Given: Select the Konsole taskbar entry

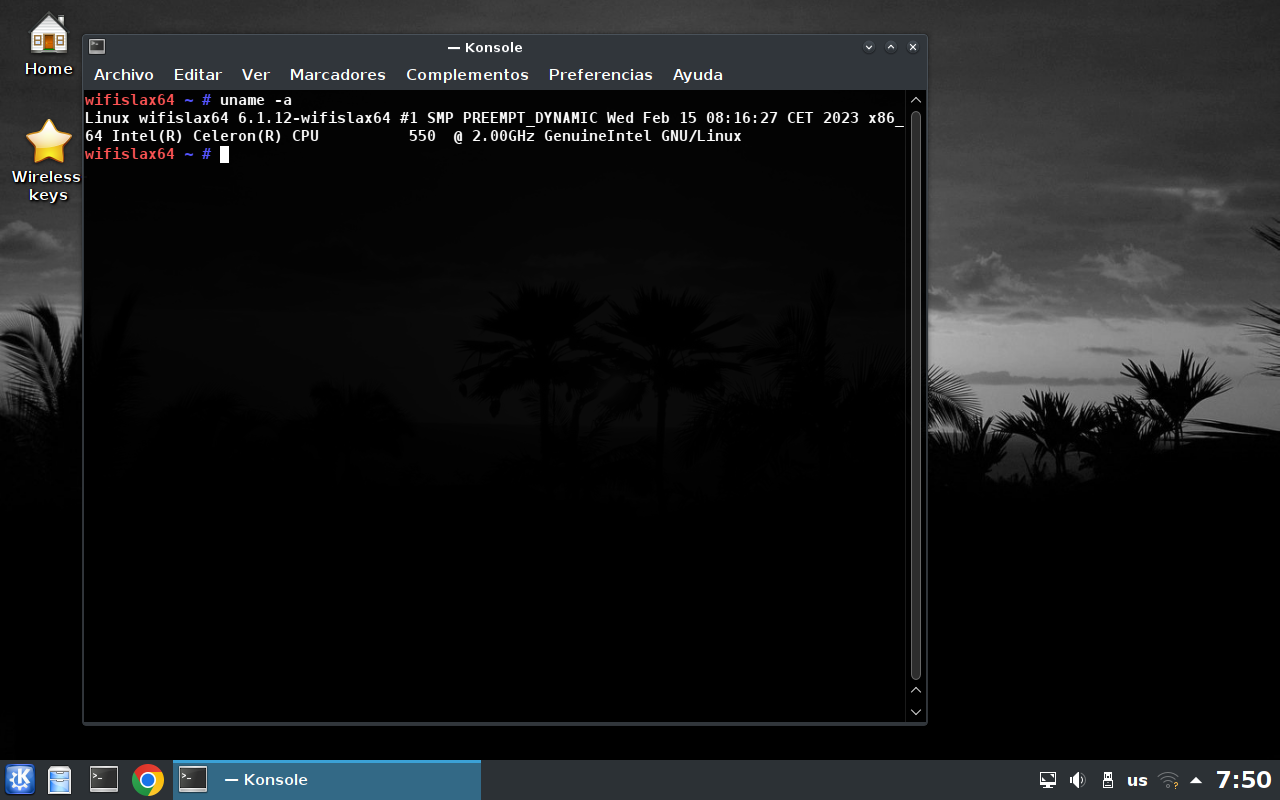Looking at the screenshot, I should click(327, 780).
